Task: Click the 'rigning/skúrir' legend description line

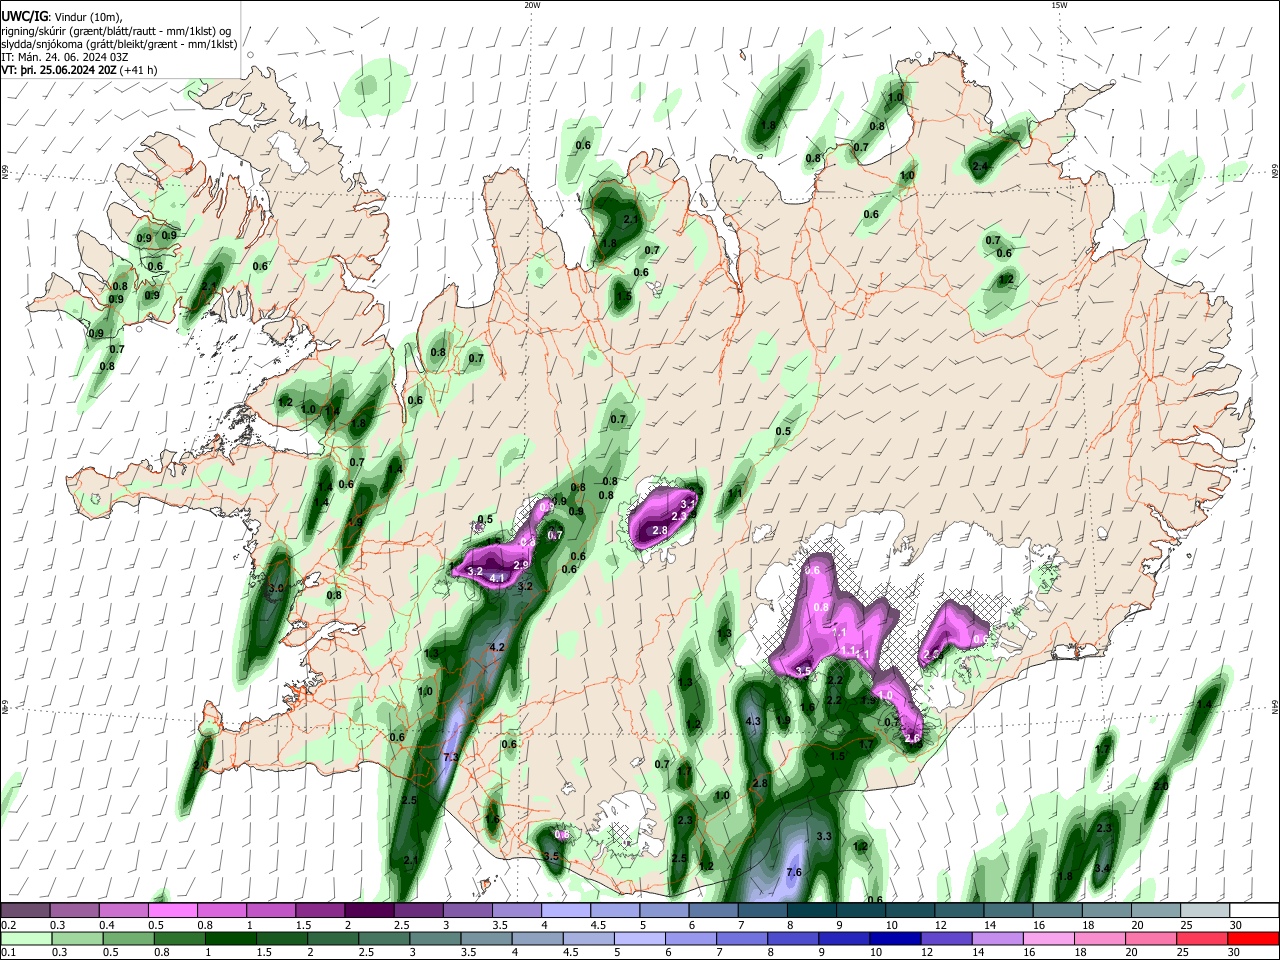Action: (118, 31)
